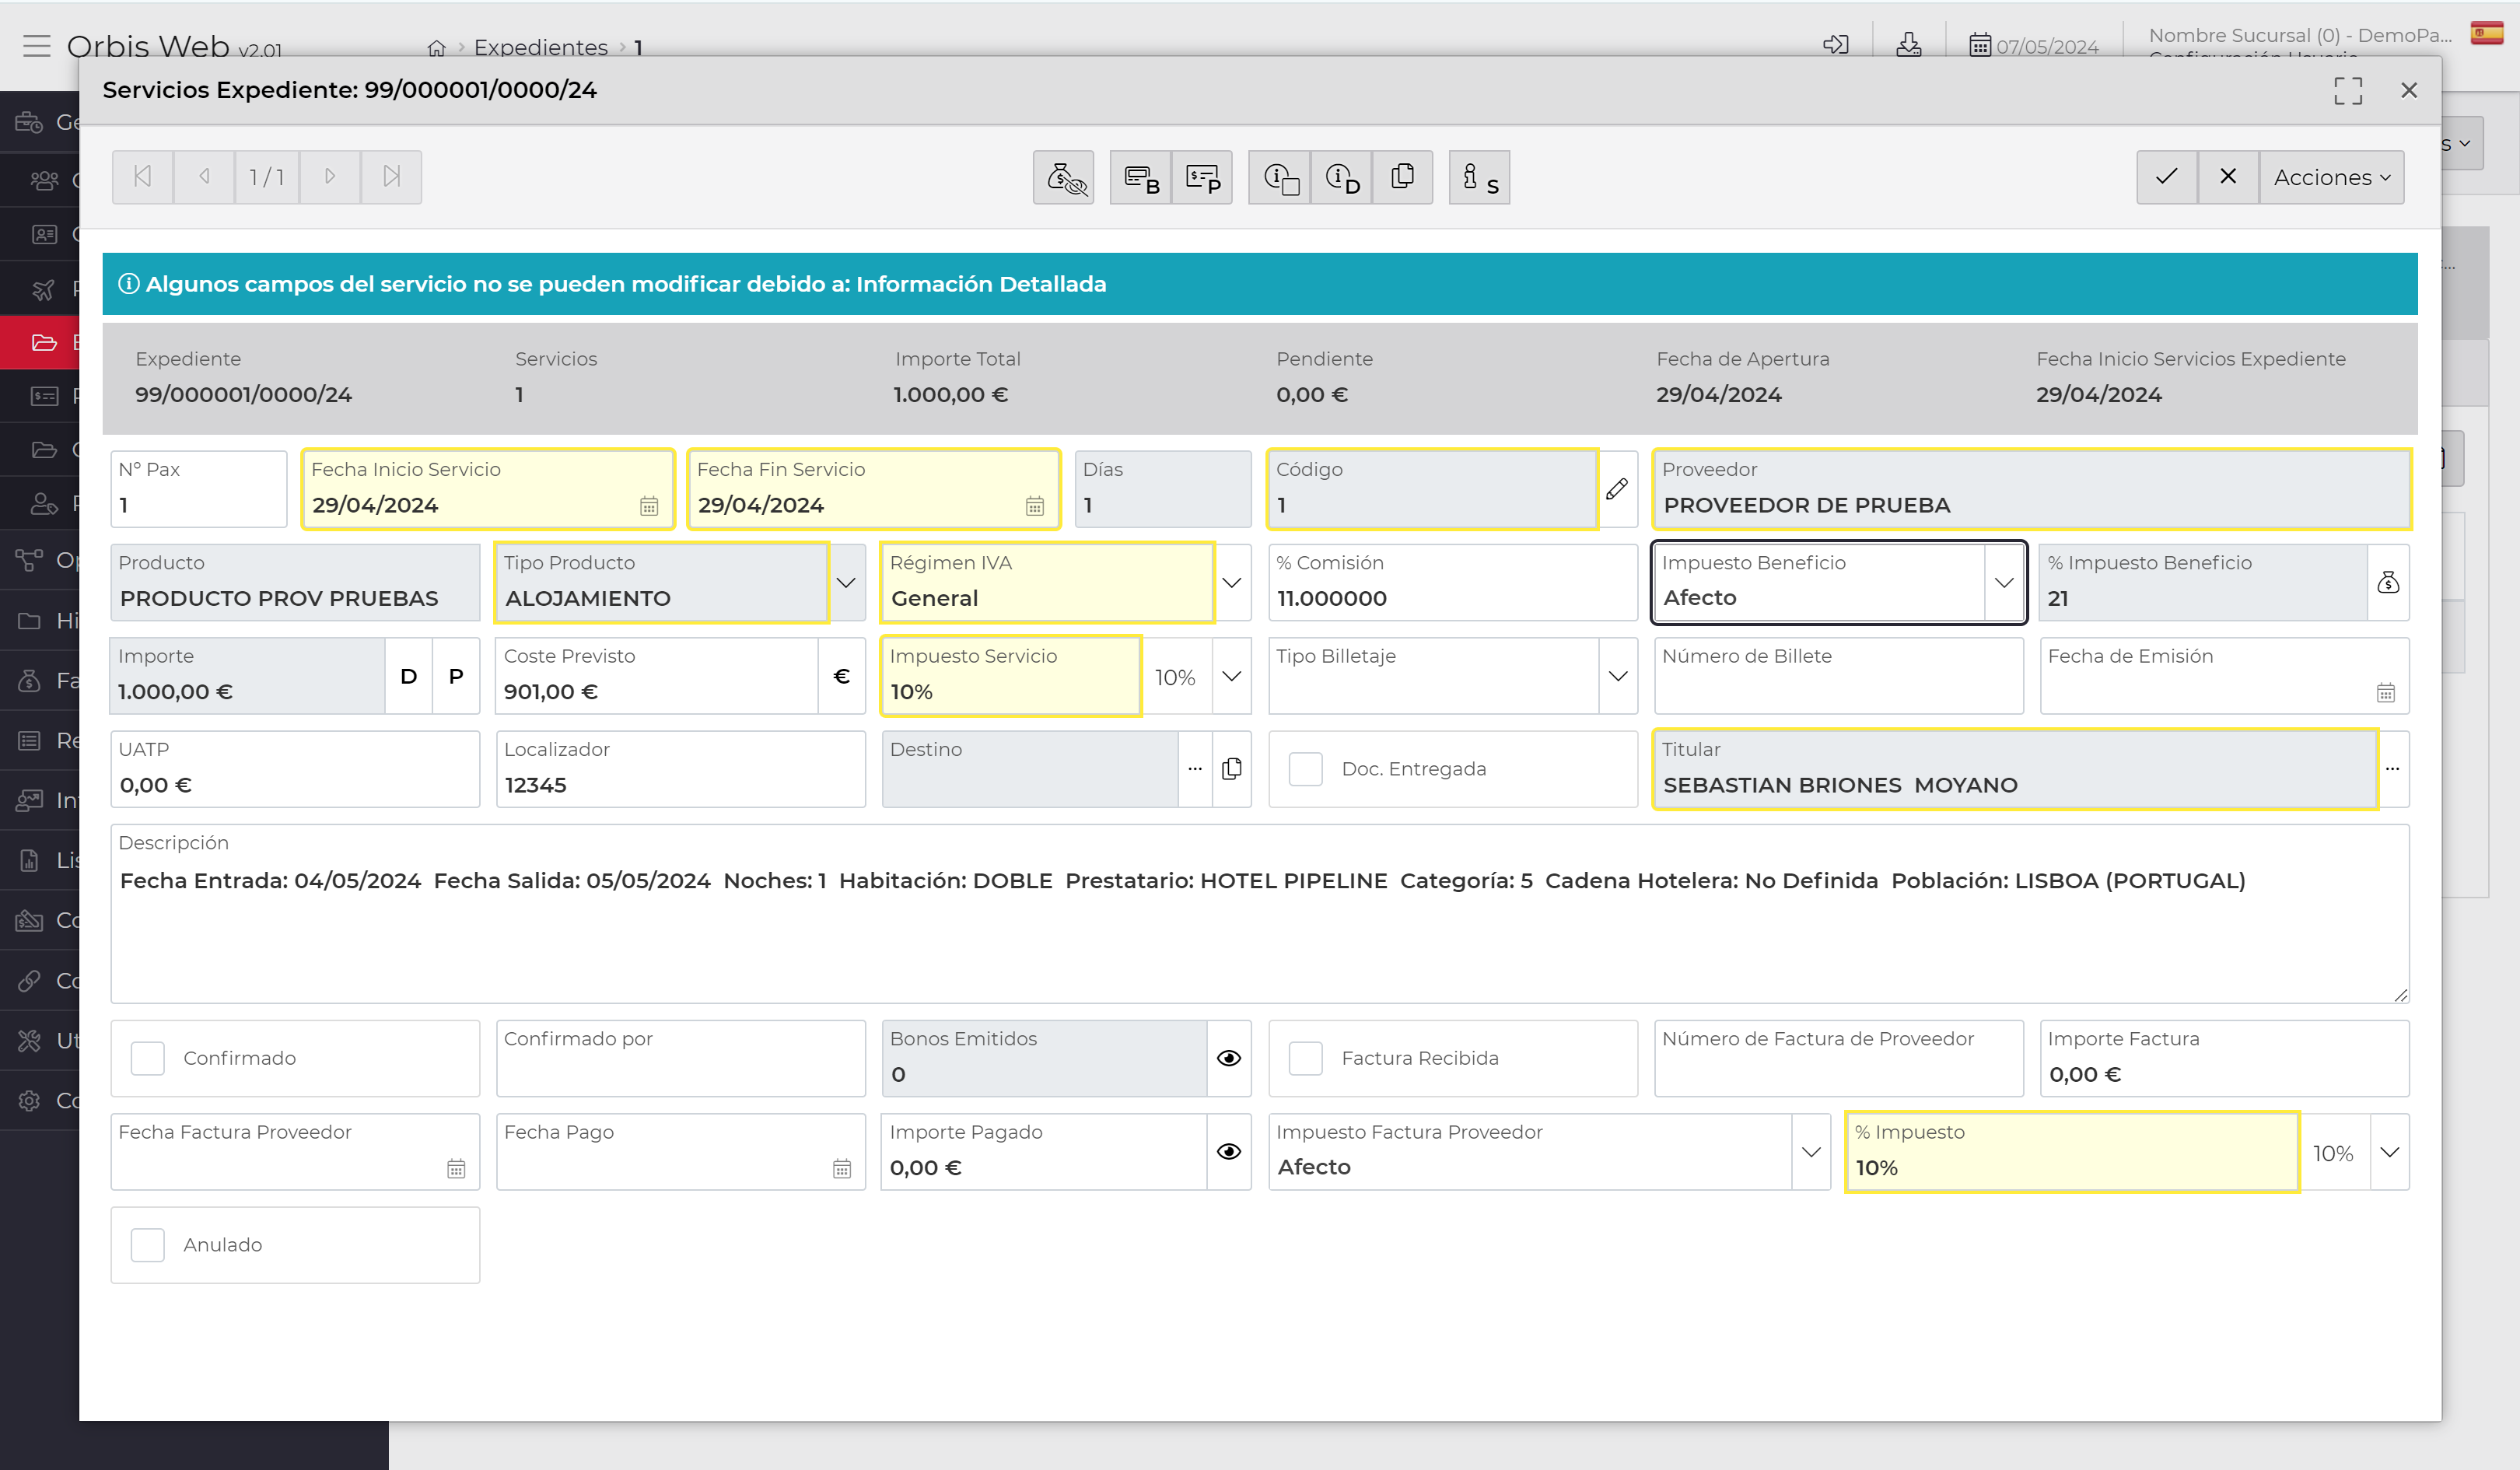
Task: Click the Número de Billete field
Action: point(1839,676)
